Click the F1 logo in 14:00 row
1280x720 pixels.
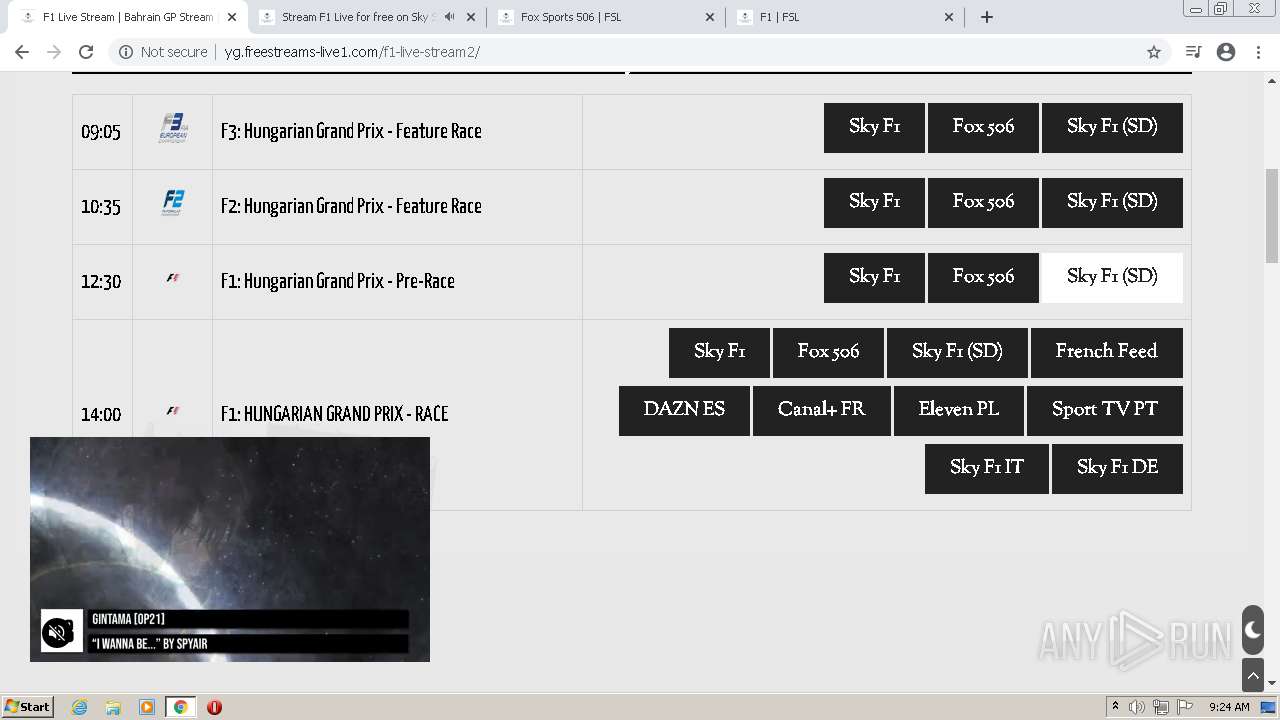[x=172, y=411]
